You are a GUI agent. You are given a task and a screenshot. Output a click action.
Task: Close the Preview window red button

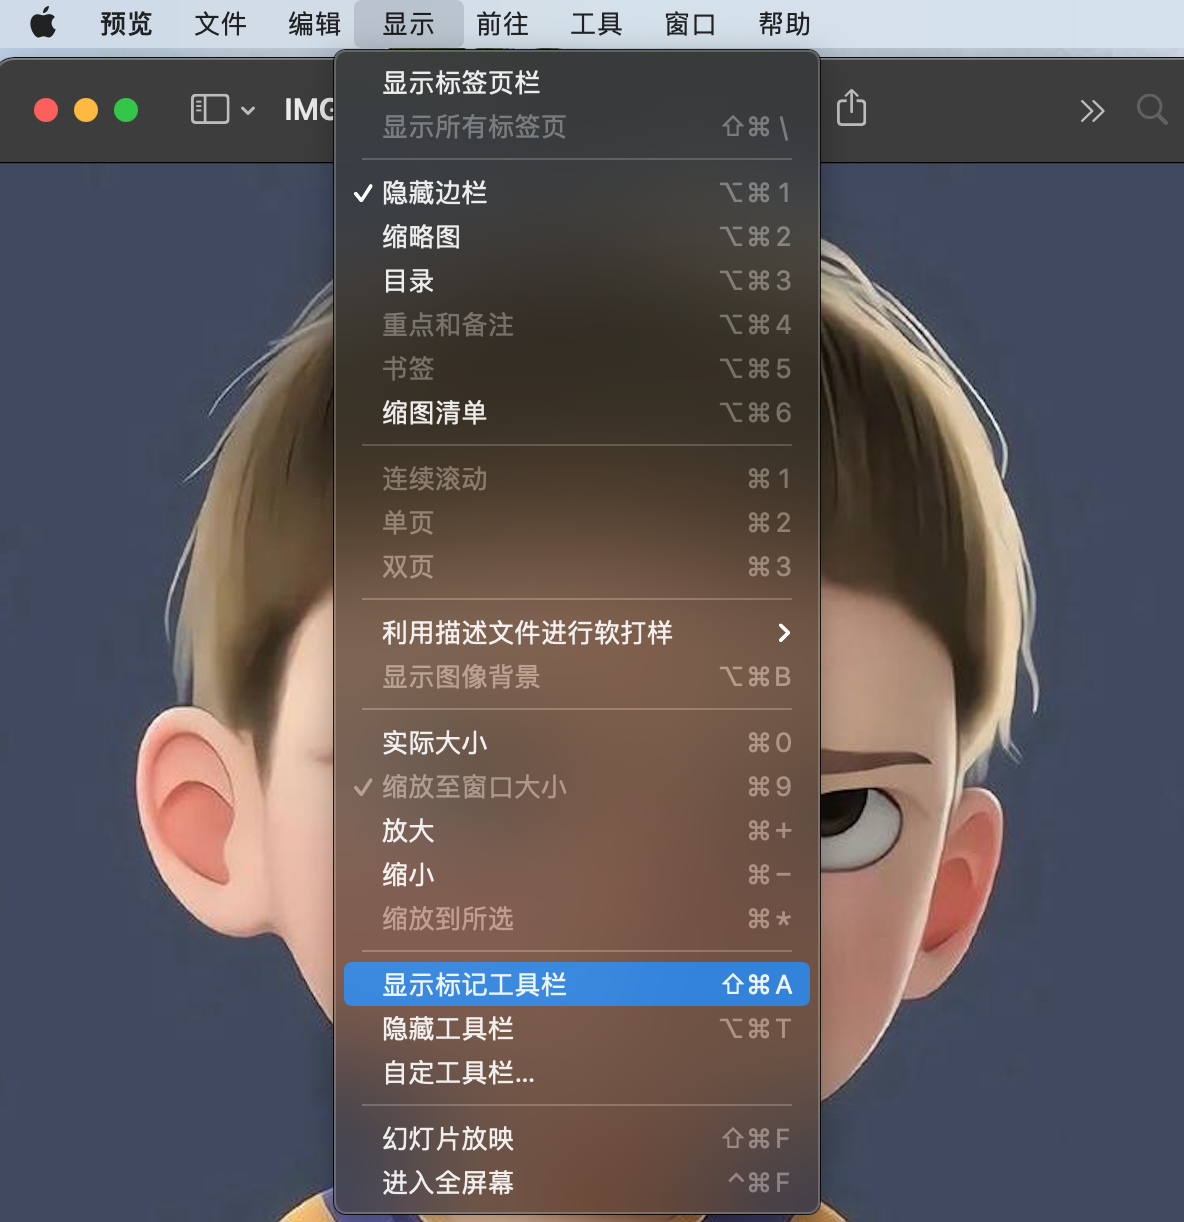46,110
